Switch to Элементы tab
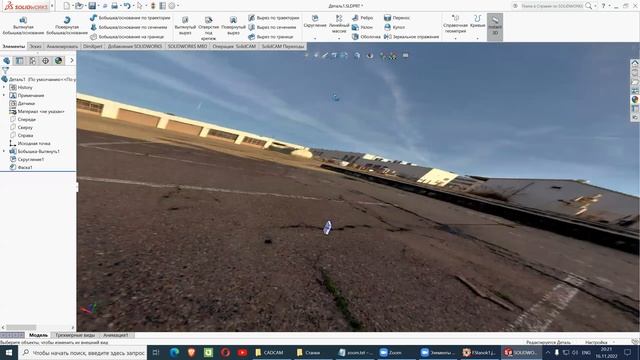640x360 pixels. point(14,47)
